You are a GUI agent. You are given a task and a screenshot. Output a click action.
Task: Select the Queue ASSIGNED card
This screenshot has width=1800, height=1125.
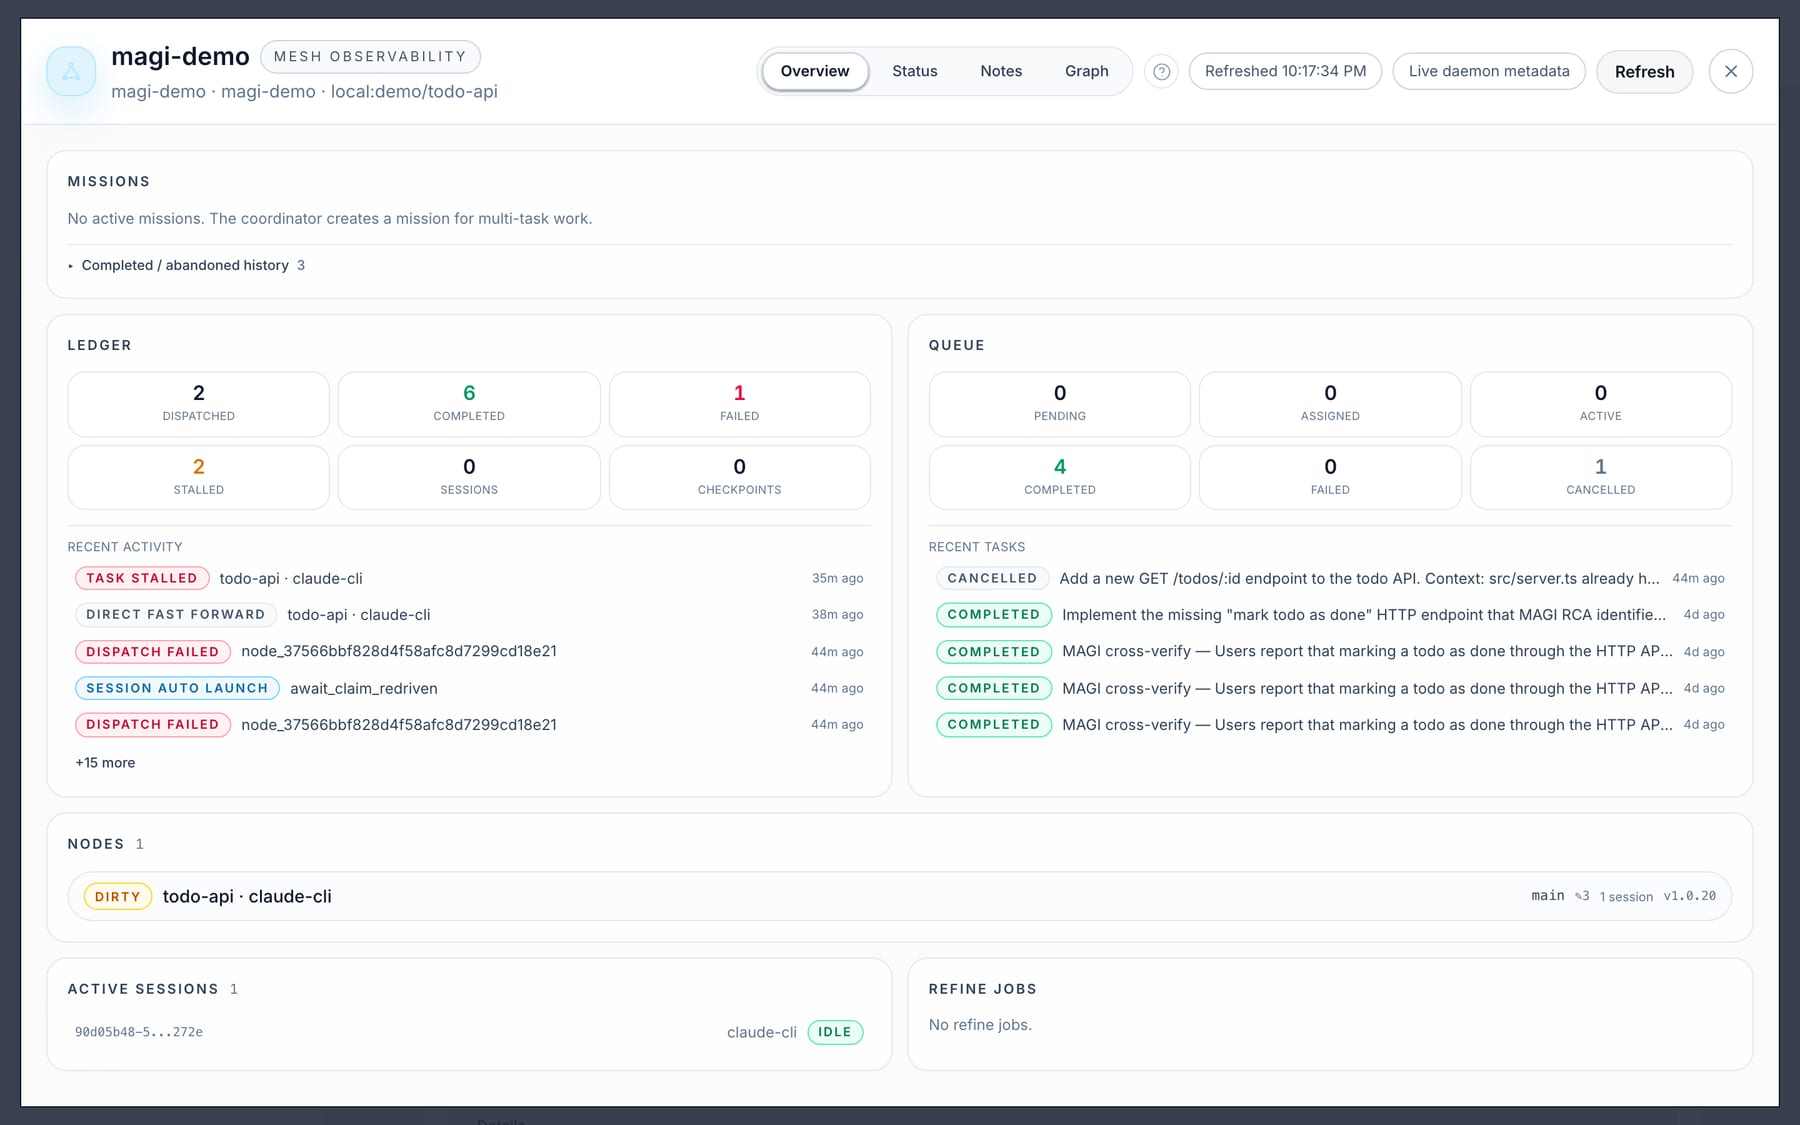pos(1330,404)
